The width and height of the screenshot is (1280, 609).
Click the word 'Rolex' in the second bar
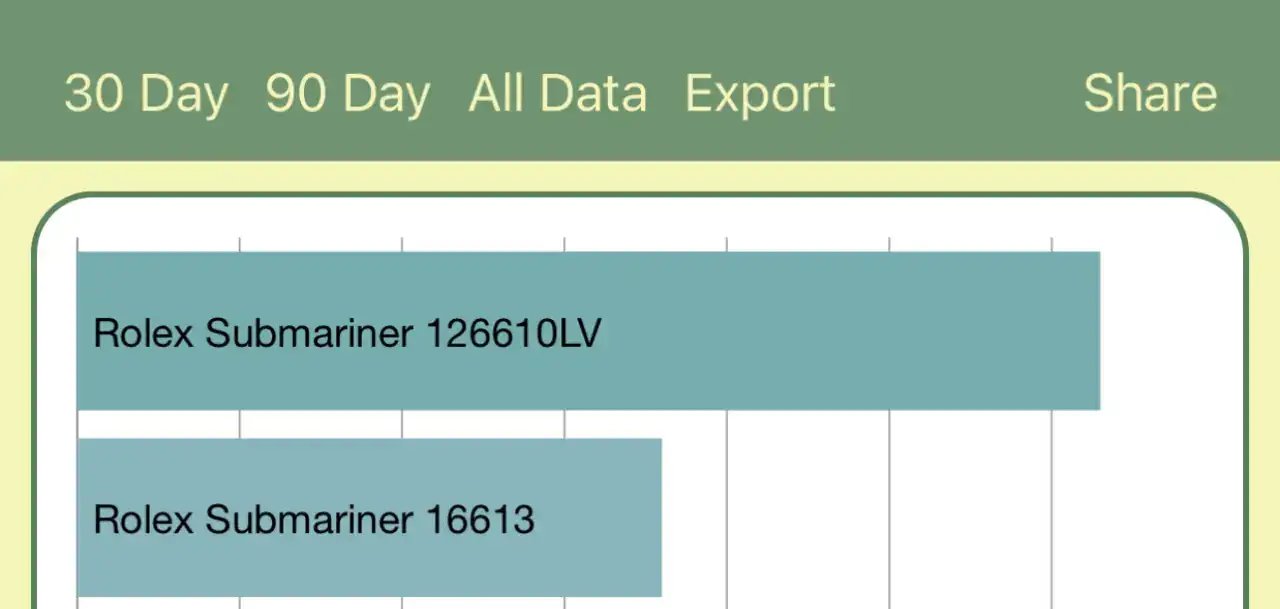coord(142,519)
